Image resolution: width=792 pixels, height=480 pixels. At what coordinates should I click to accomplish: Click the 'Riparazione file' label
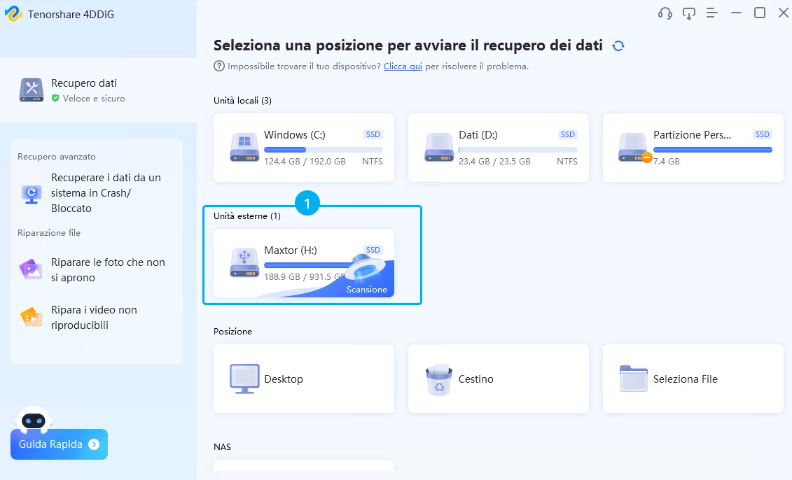(x=49, y=233)
